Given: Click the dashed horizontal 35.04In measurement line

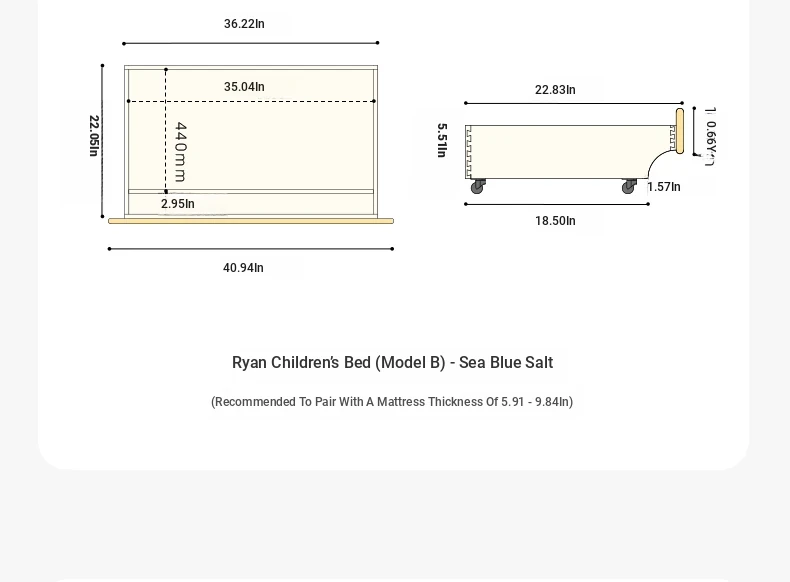Looking at the screenshot, I should pyautogui.click(x=251, y=101).
